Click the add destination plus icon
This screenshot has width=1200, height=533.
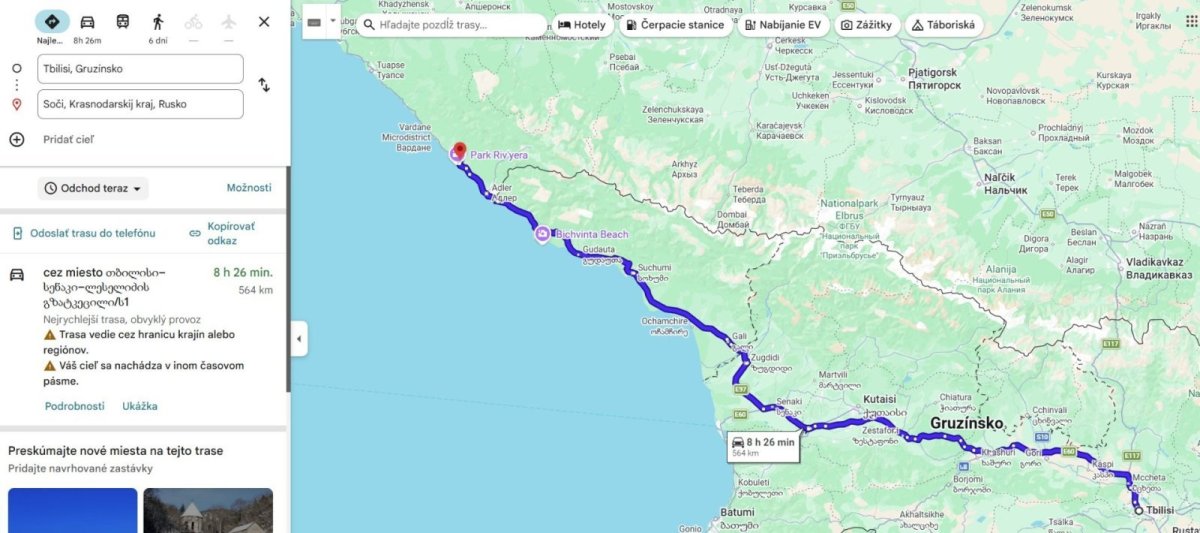(17, 139)
